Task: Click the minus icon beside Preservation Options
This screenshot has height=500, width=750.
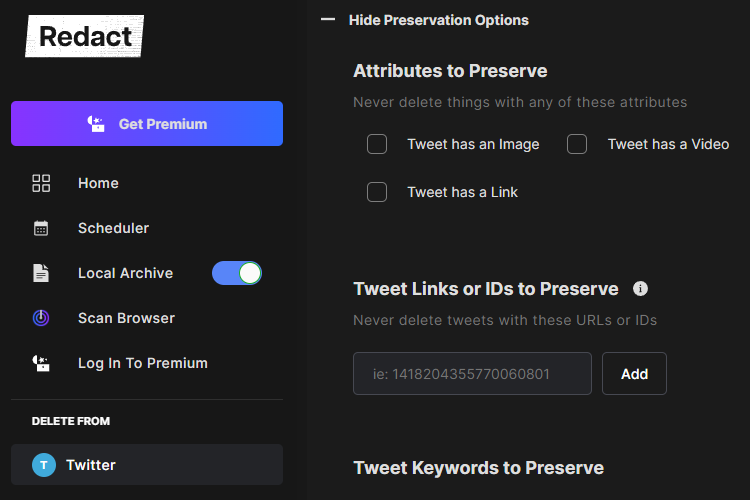Action: pyautogui.click(x=328, y=20)
